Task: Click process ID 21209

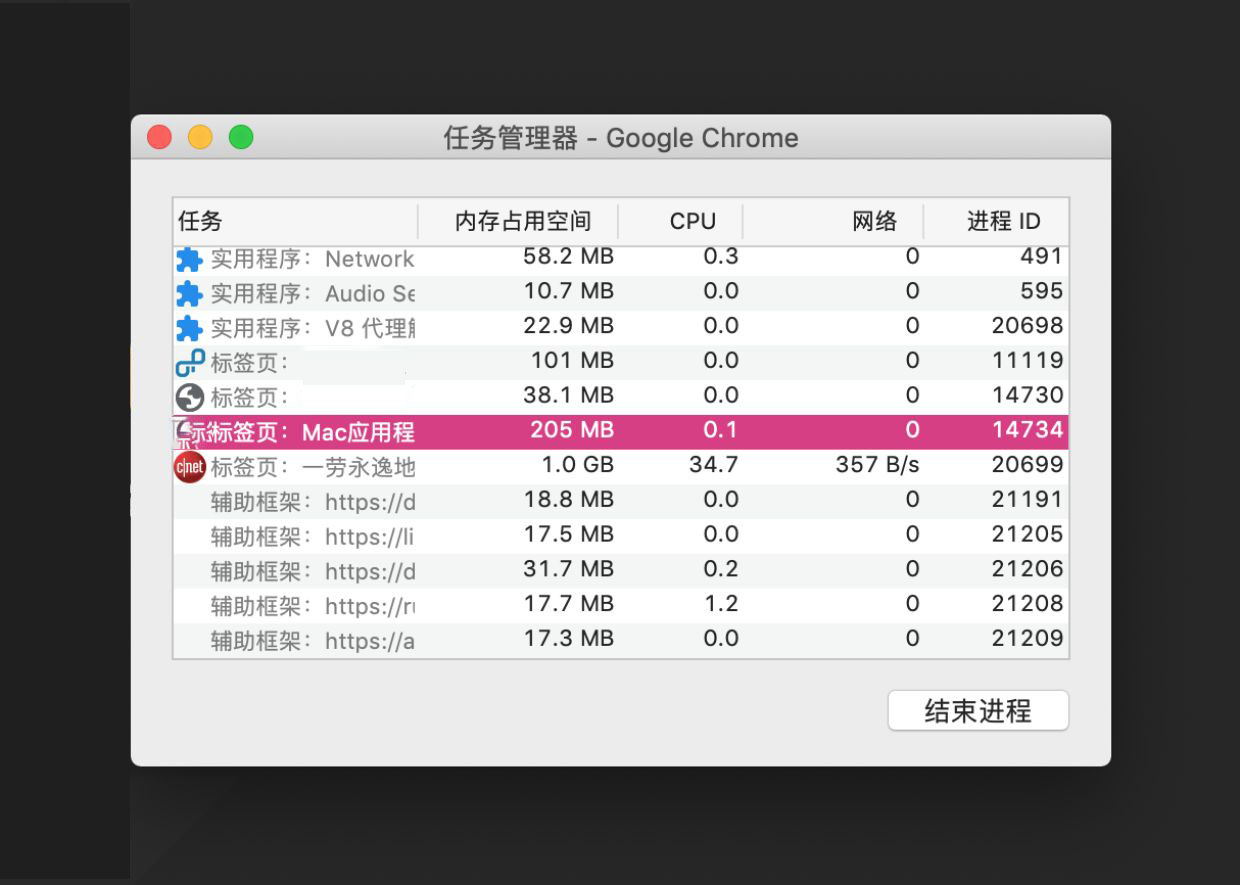Action: click(x=1027, y=638)
